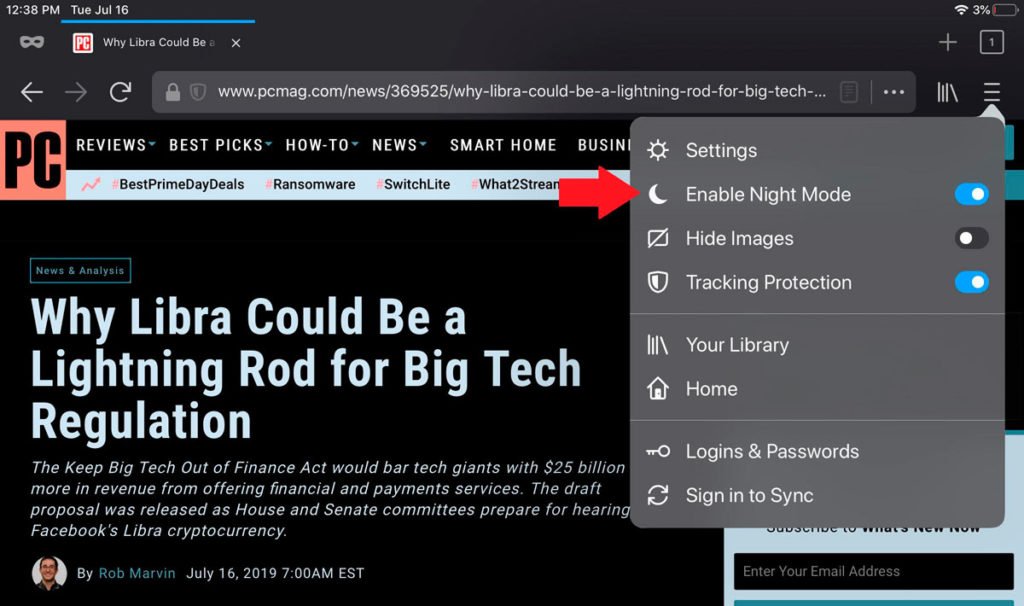This screenshot has height=606, width=1024.
Task: Turn on the Hide Images switch
Action: pyautogui.click(x=971, y=238)
